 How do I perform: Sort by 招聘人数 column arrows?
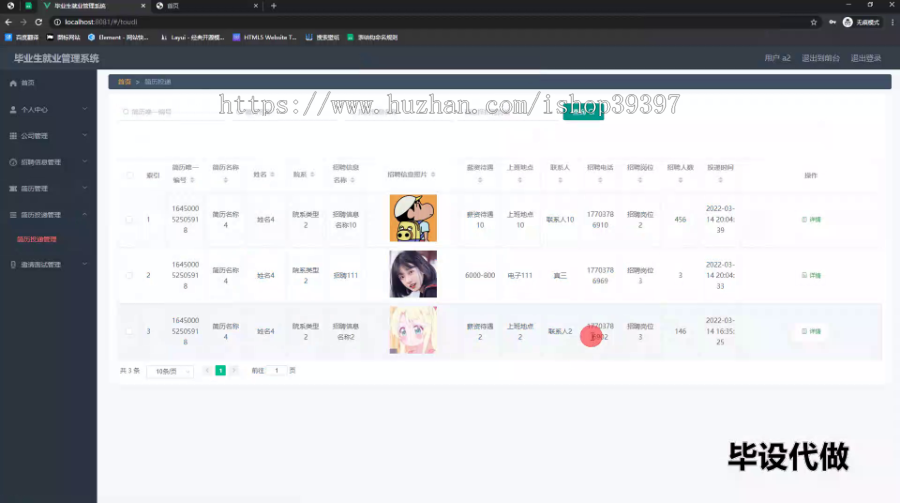[681, 180]
